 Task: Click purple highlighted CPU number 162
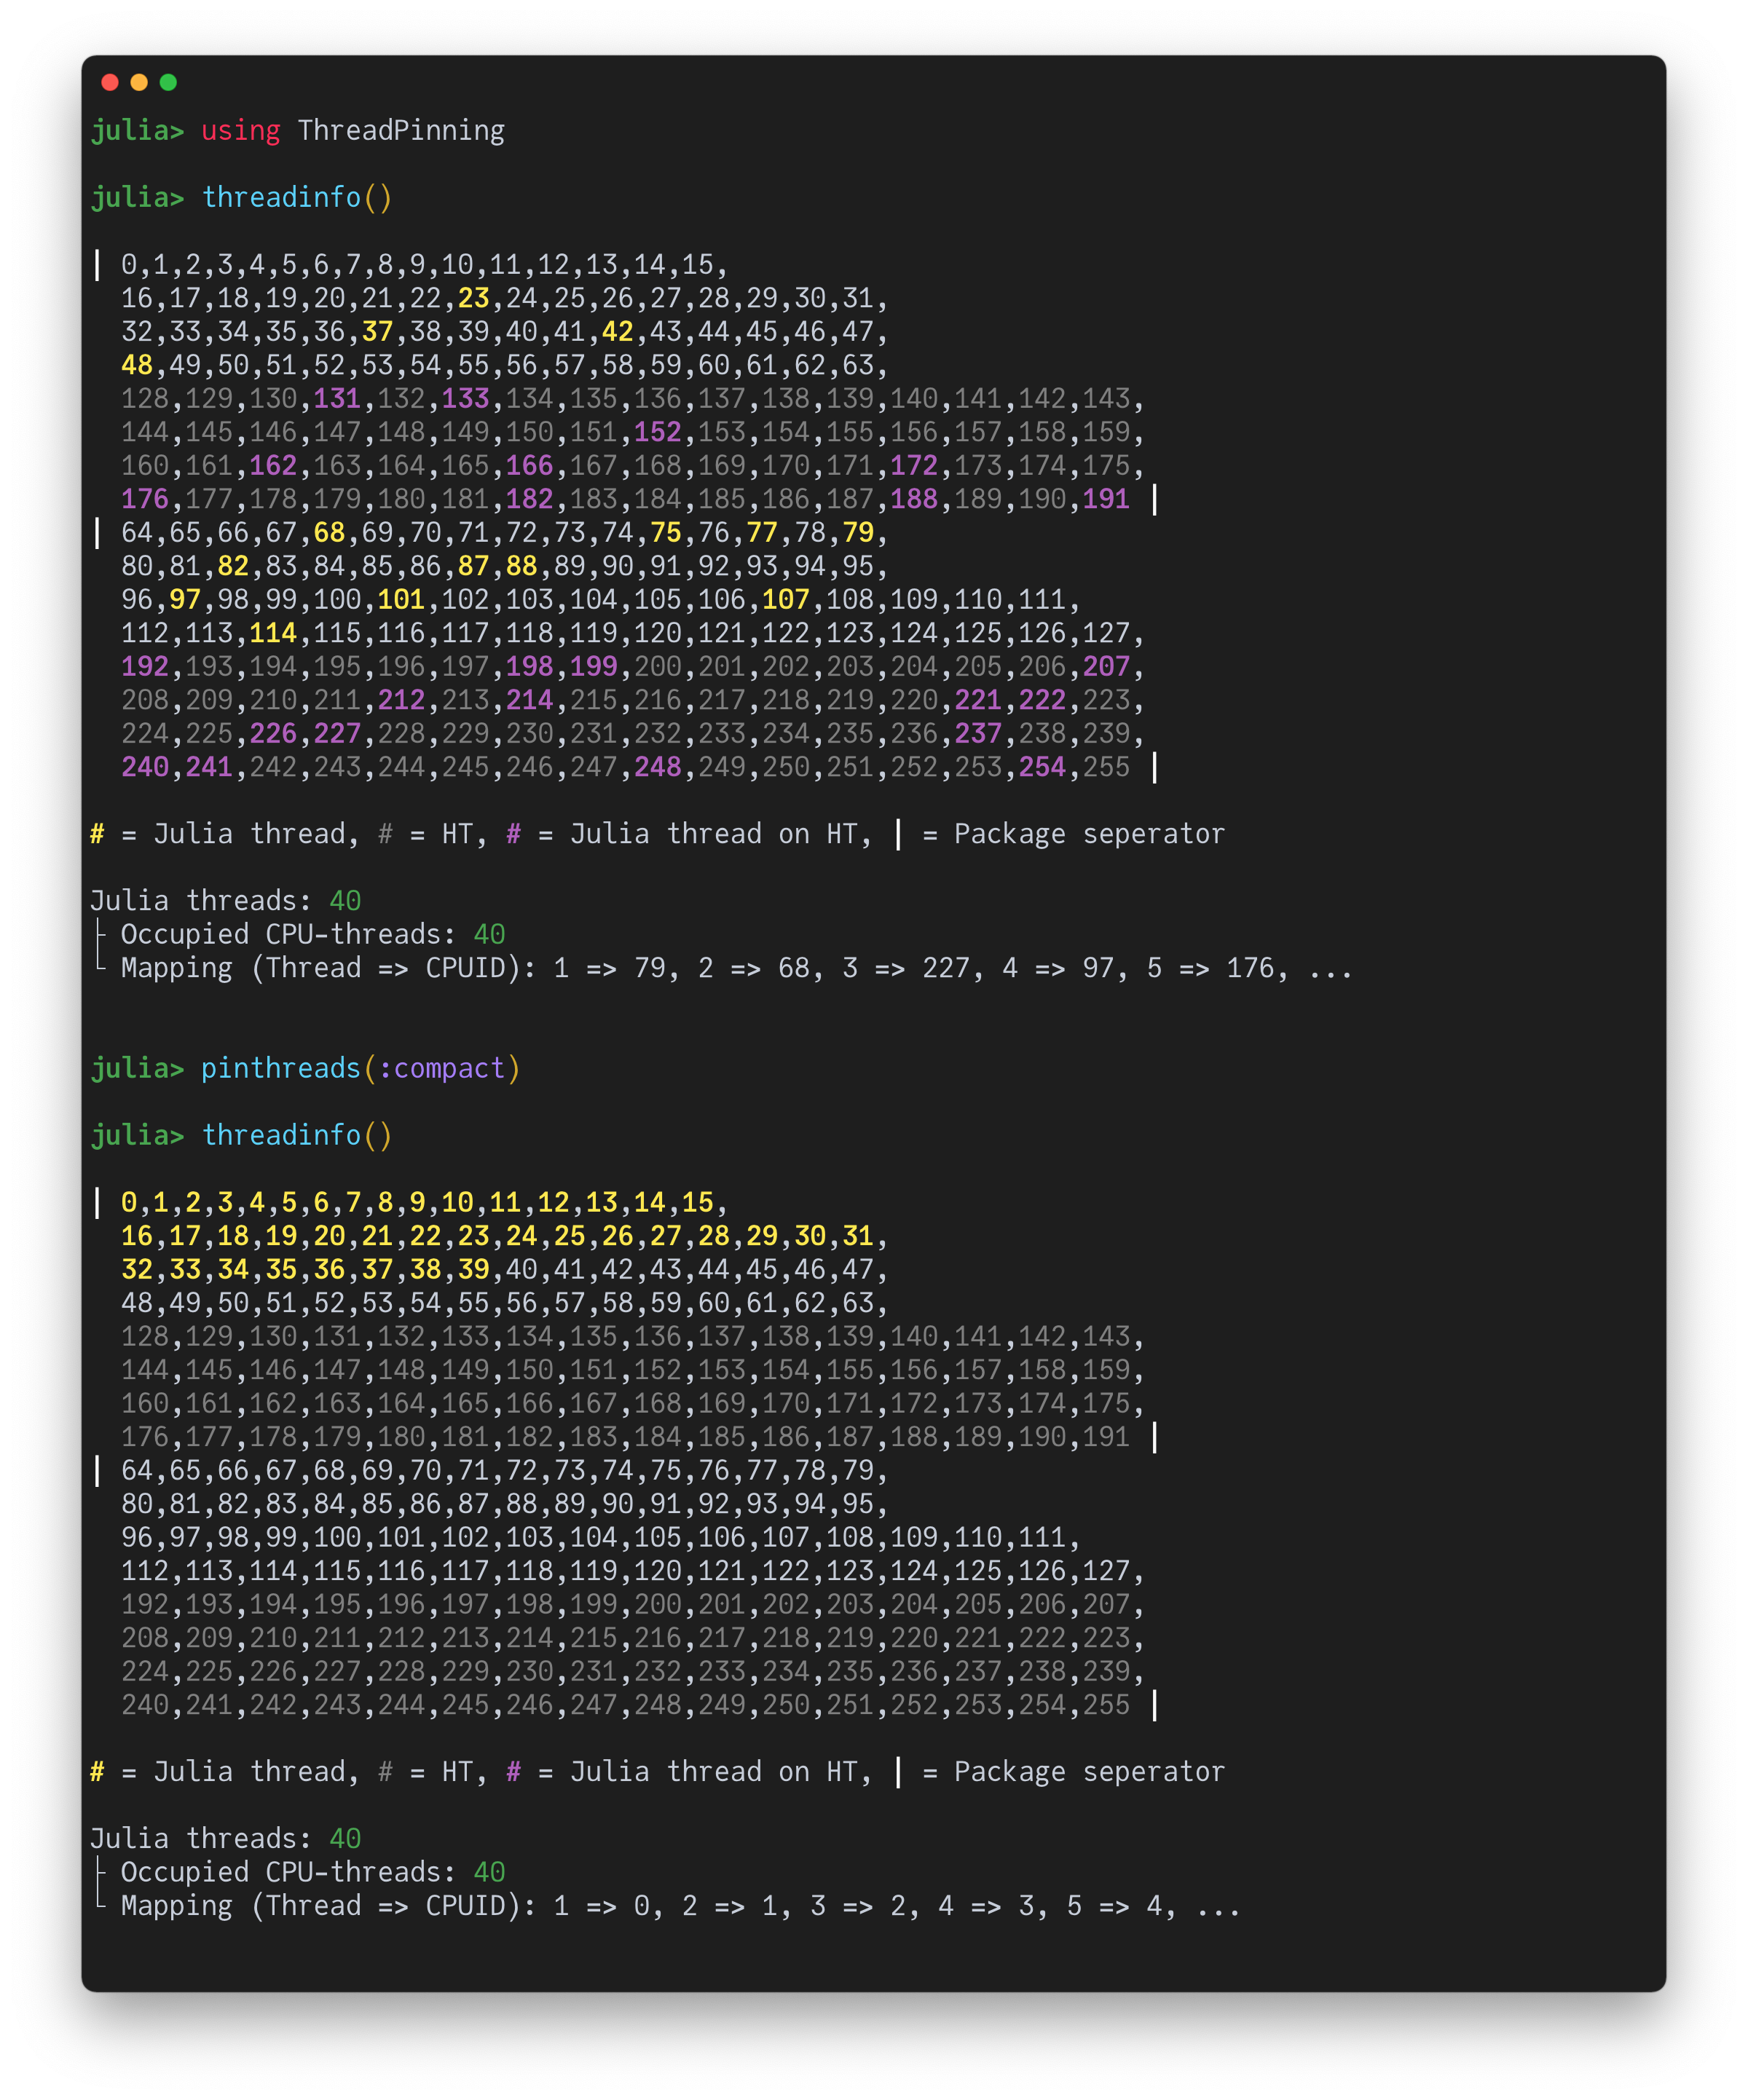coord(273,465)
